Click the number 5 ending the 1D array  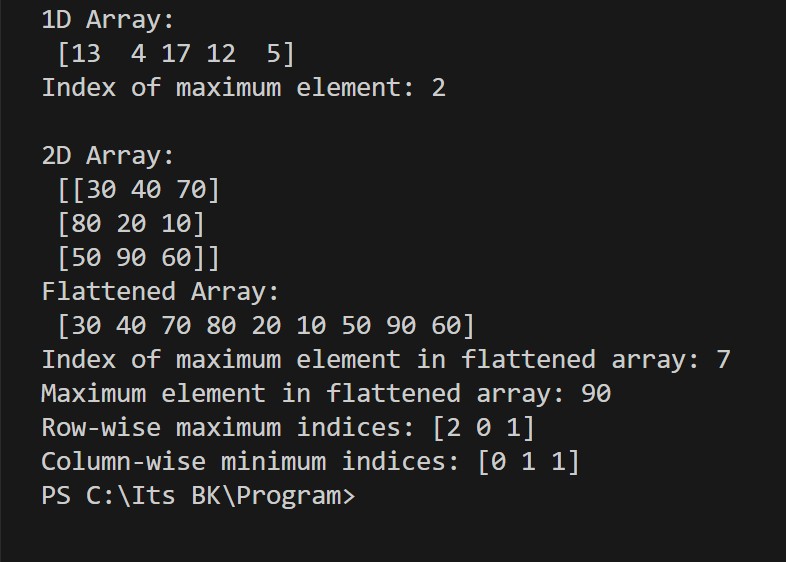tap(273, 53)
